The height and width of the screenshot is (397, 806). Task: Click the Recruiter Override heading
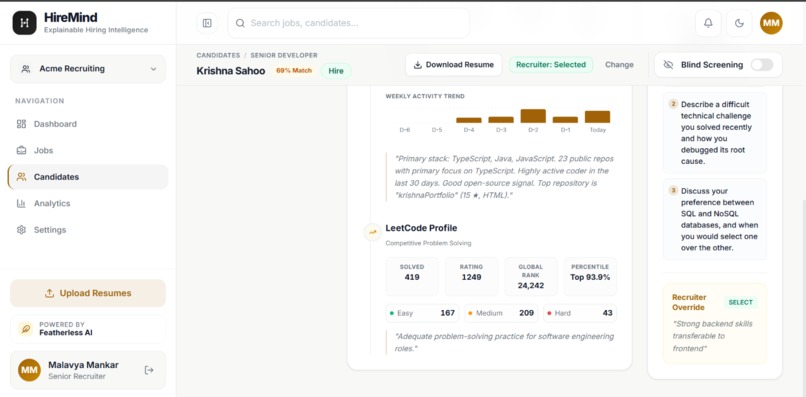click(689, 302)
